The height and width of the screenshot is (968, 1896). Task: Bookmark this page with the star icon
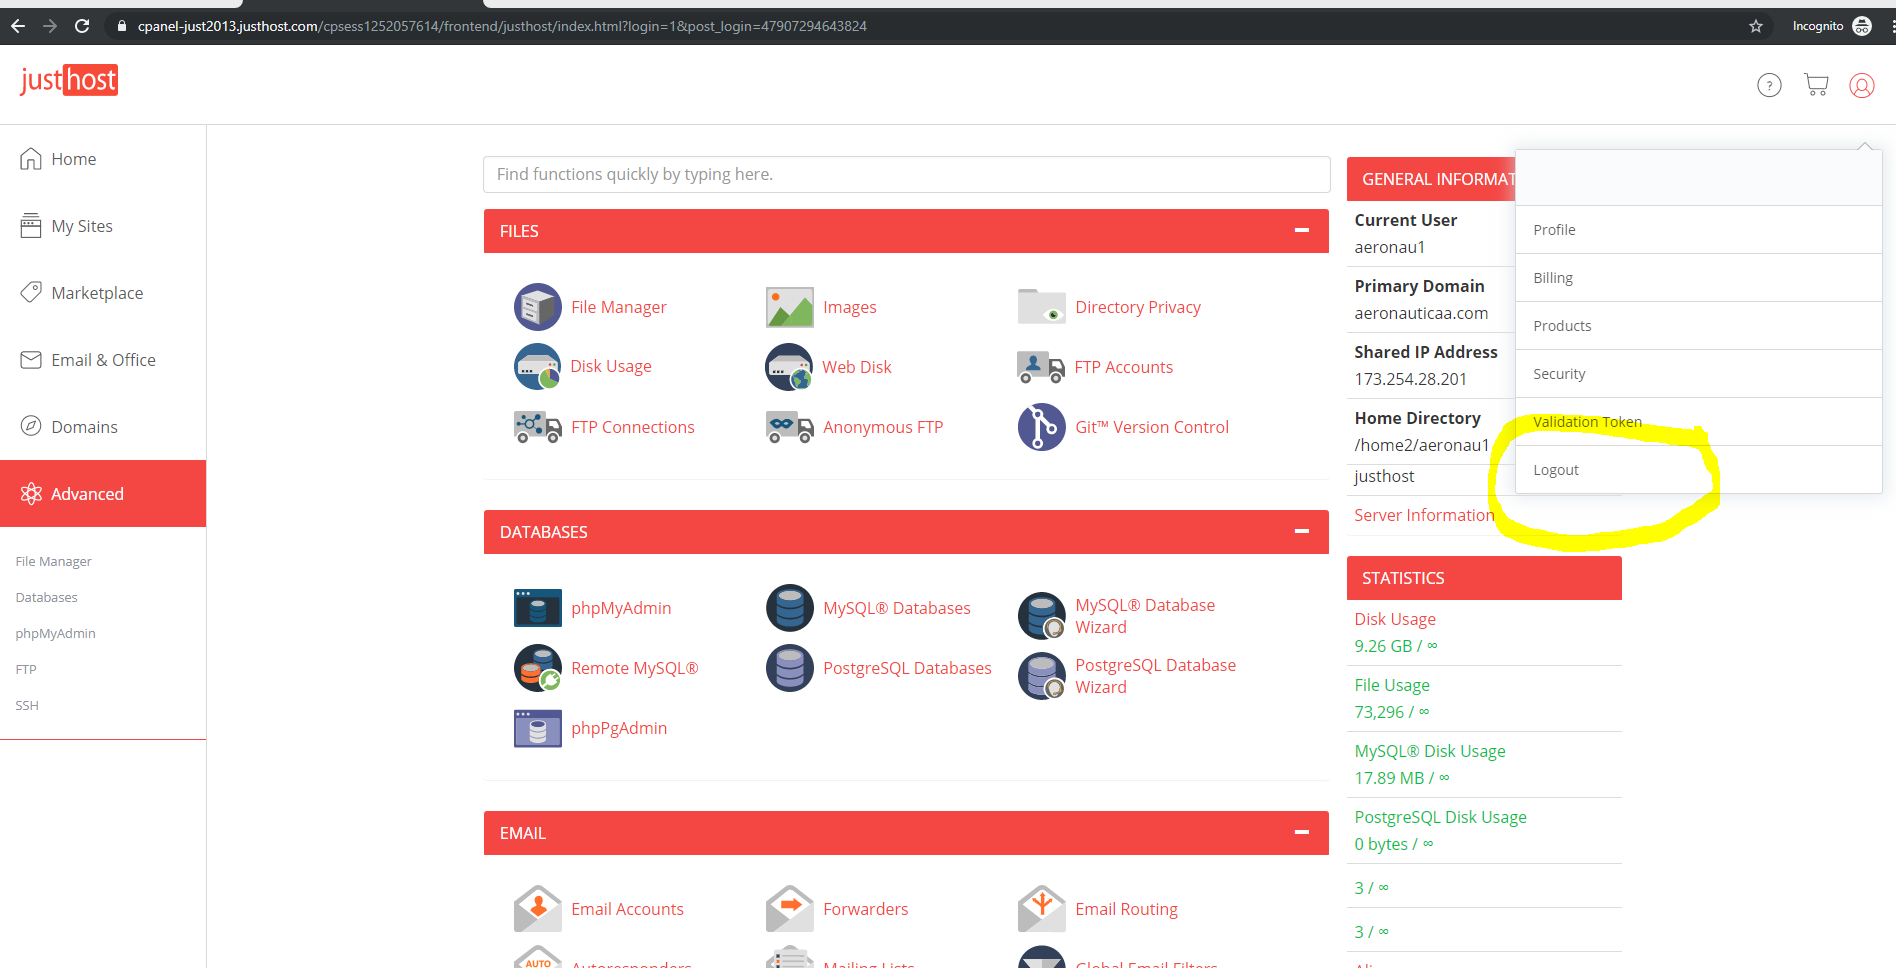pos(1755,26)
